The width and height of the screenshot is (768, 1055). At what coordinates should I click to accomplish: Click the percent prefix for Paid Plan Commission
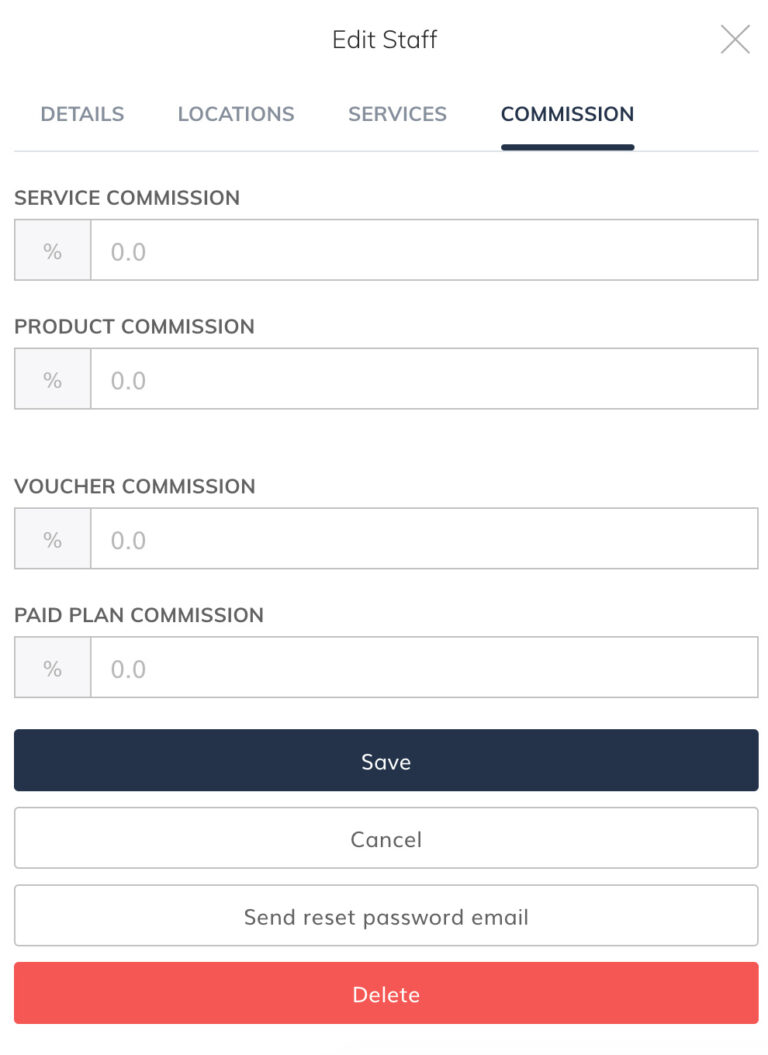(x=52, y=667)
